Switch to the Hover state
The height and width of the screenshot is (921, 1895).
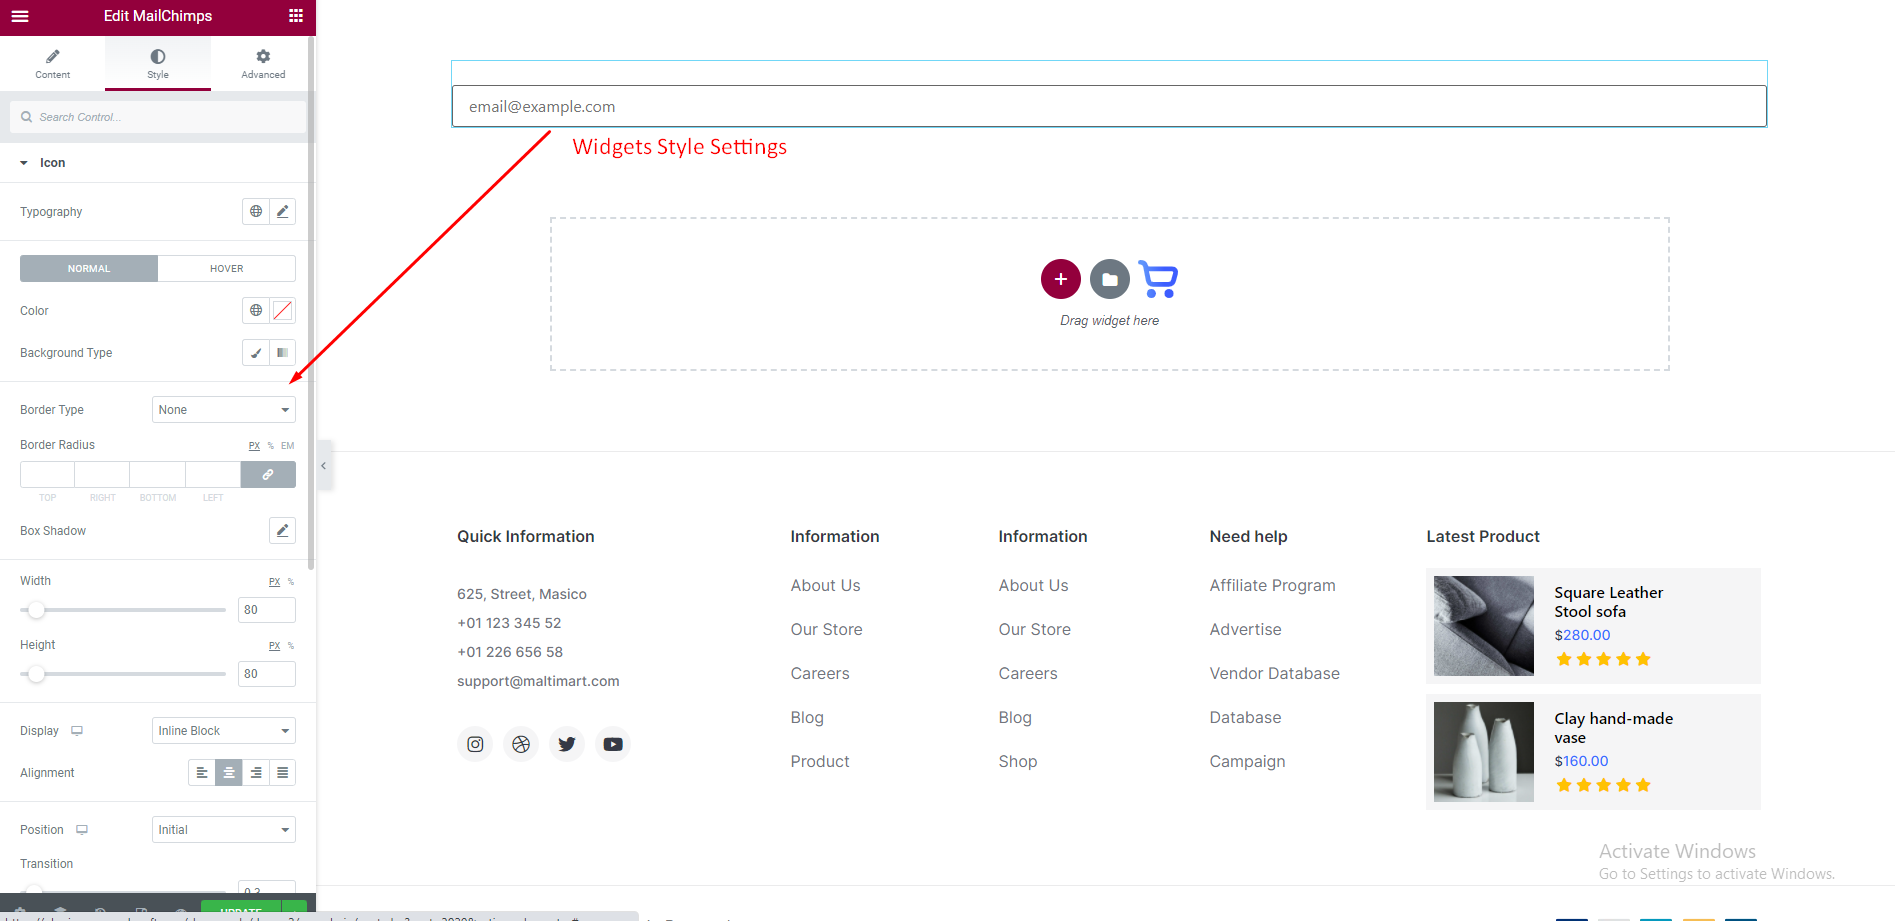[x=226, y=268]
